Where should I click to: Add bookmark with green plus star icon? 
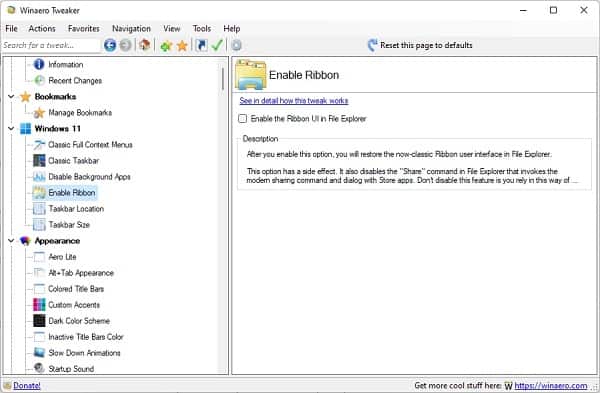pyautogui.click(x=166, y=46)
